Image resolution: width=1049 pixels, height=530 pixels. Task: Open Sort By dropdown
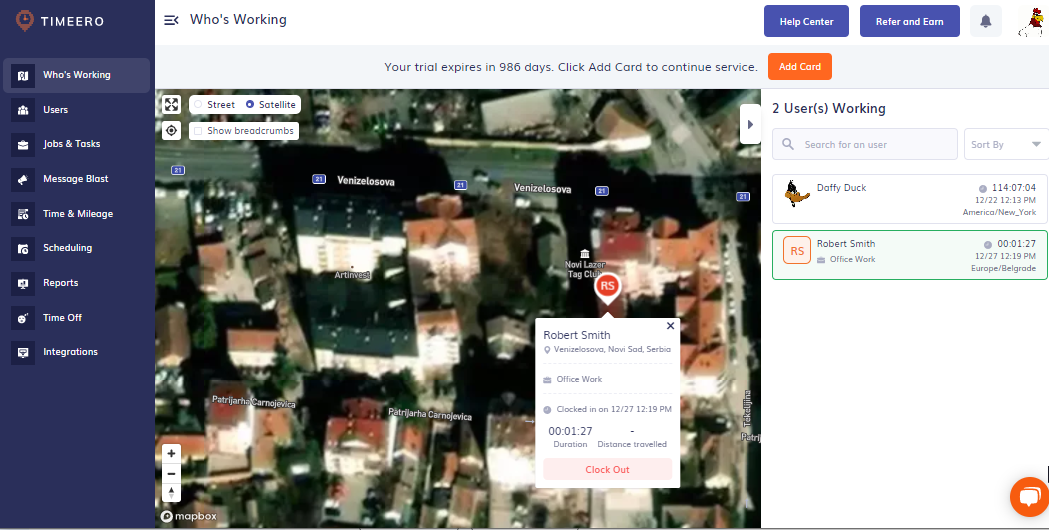pyautogui.click(x=1006, y=144)
